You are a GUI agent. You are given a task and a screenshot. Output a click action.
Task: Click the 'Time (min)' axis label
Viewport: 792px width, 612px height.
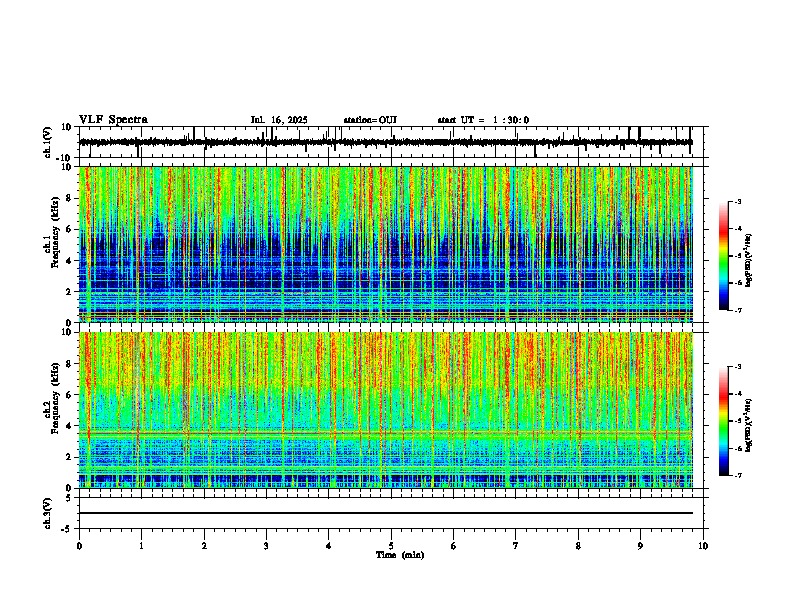400,555
